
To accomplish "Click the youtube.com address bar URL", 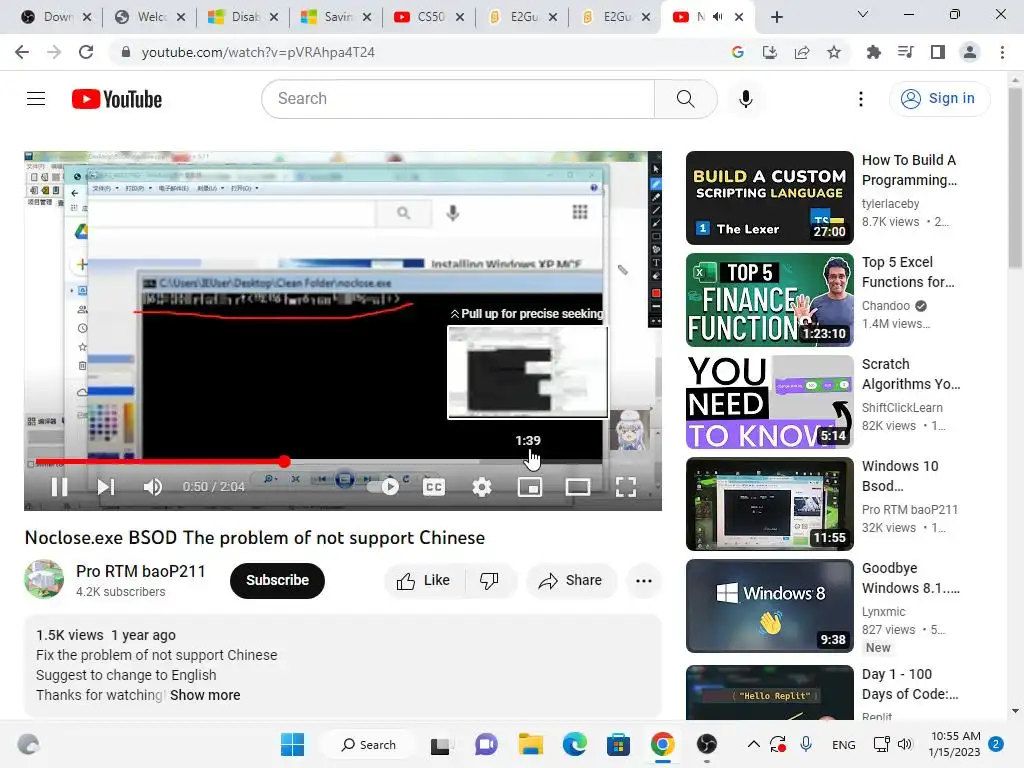I will [258, 52].
